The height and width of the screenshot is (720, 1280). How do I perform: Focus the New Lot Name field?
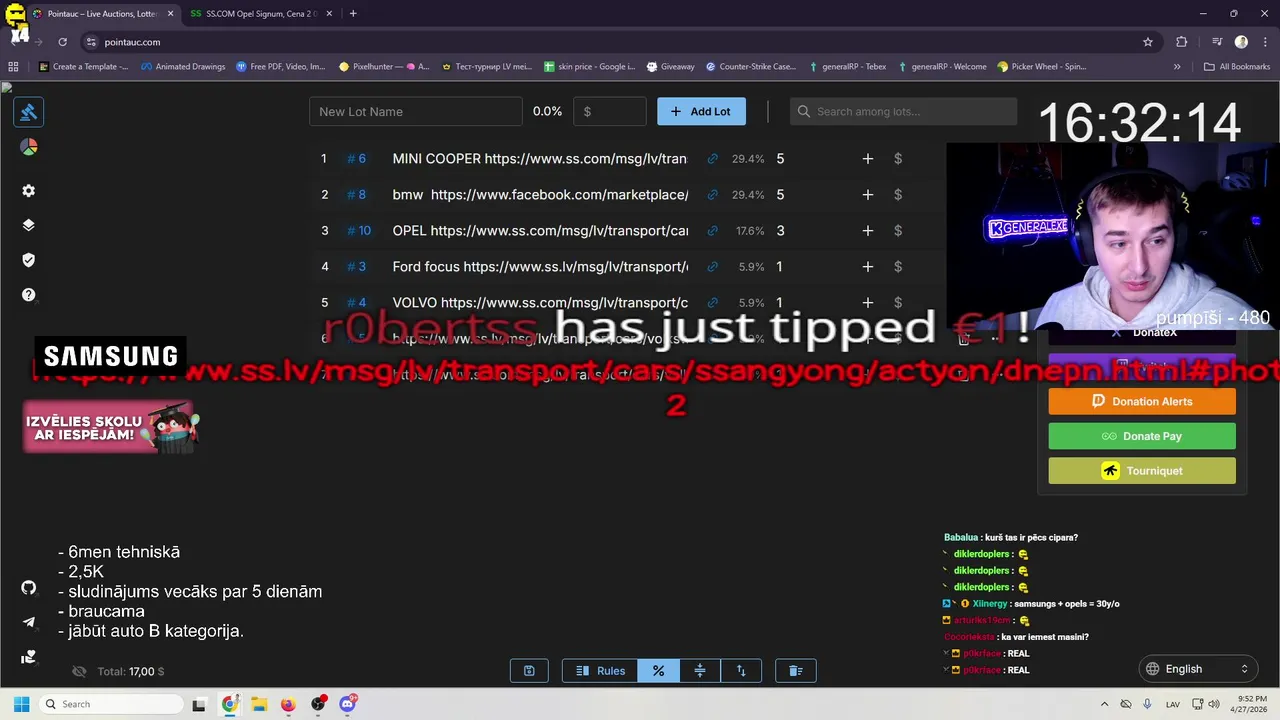click(x=415, y=111)
